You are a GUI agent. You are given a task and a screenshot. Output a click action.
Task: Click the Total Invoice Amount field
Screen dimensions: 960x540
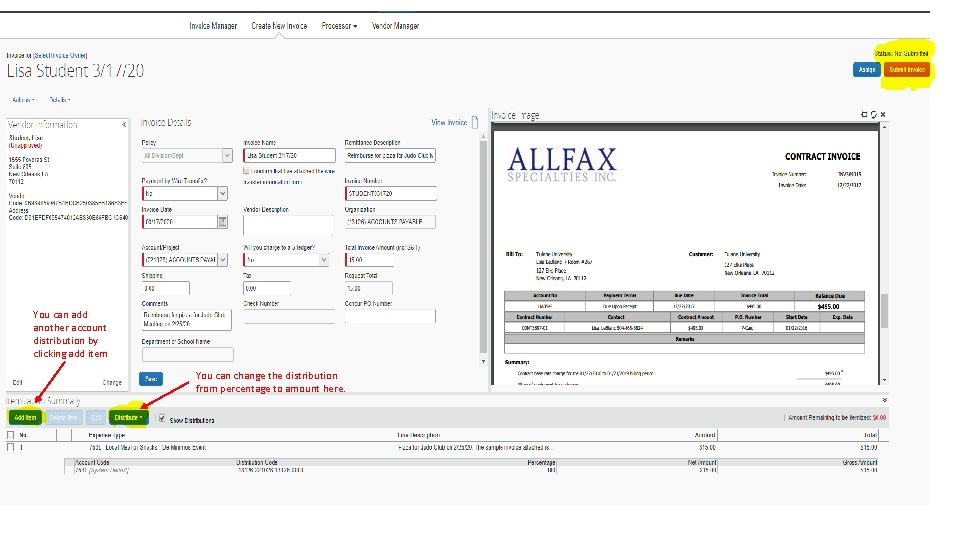pyautogui.click(x=369, y=260)
